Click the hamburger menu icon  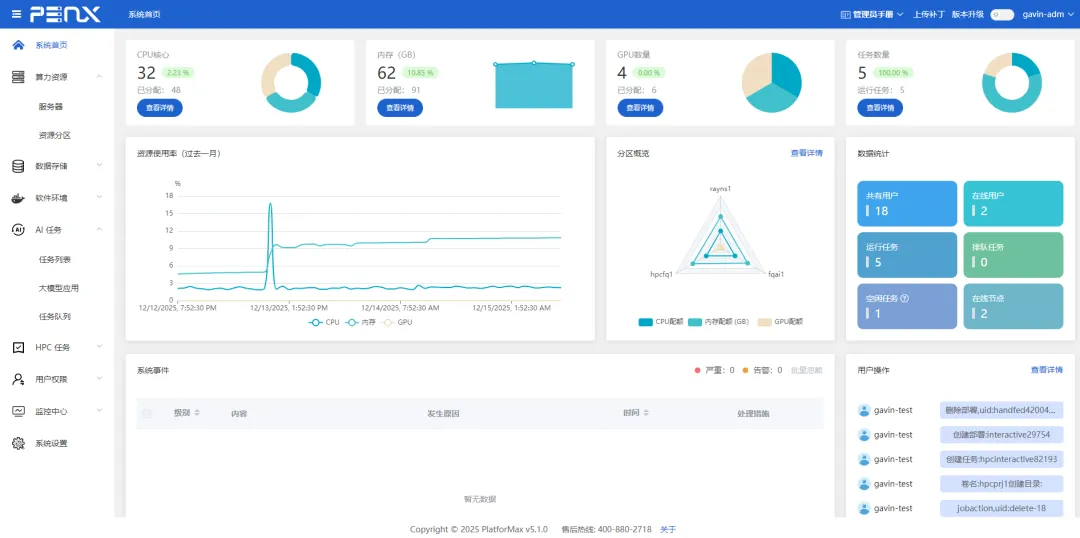coord(17,14)
